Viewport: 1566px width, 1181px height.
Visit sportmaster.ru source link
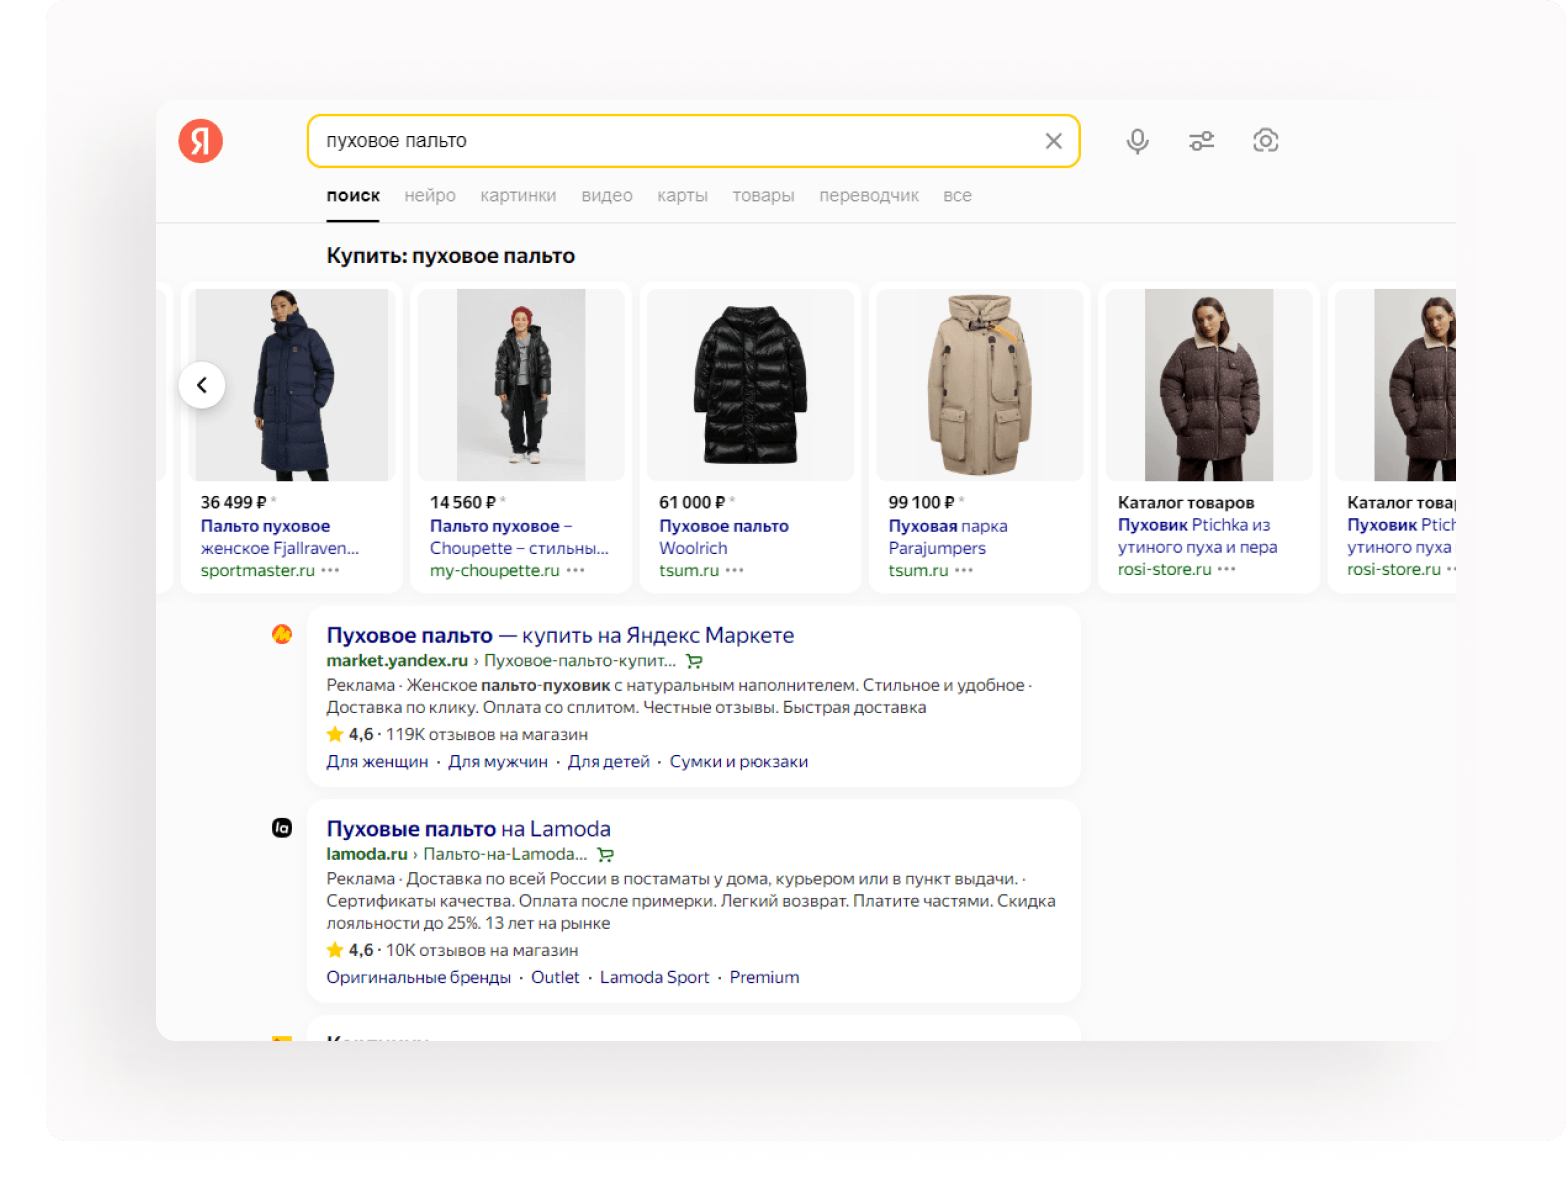257,570
